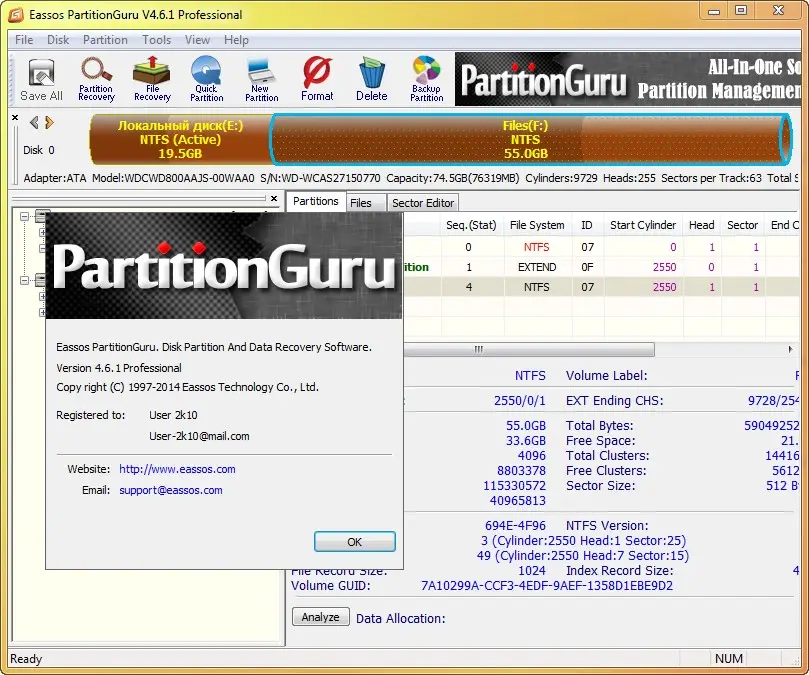809x675 pixels.
Task: Open the Partition menu
Action: 105,40
